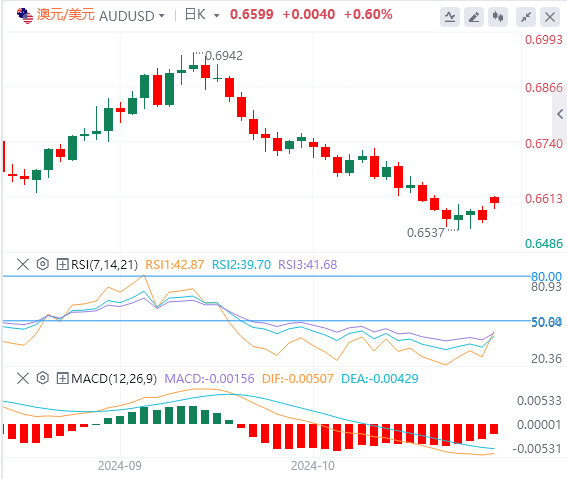Open MACD indicator settings hexagon

pos(43,378)
